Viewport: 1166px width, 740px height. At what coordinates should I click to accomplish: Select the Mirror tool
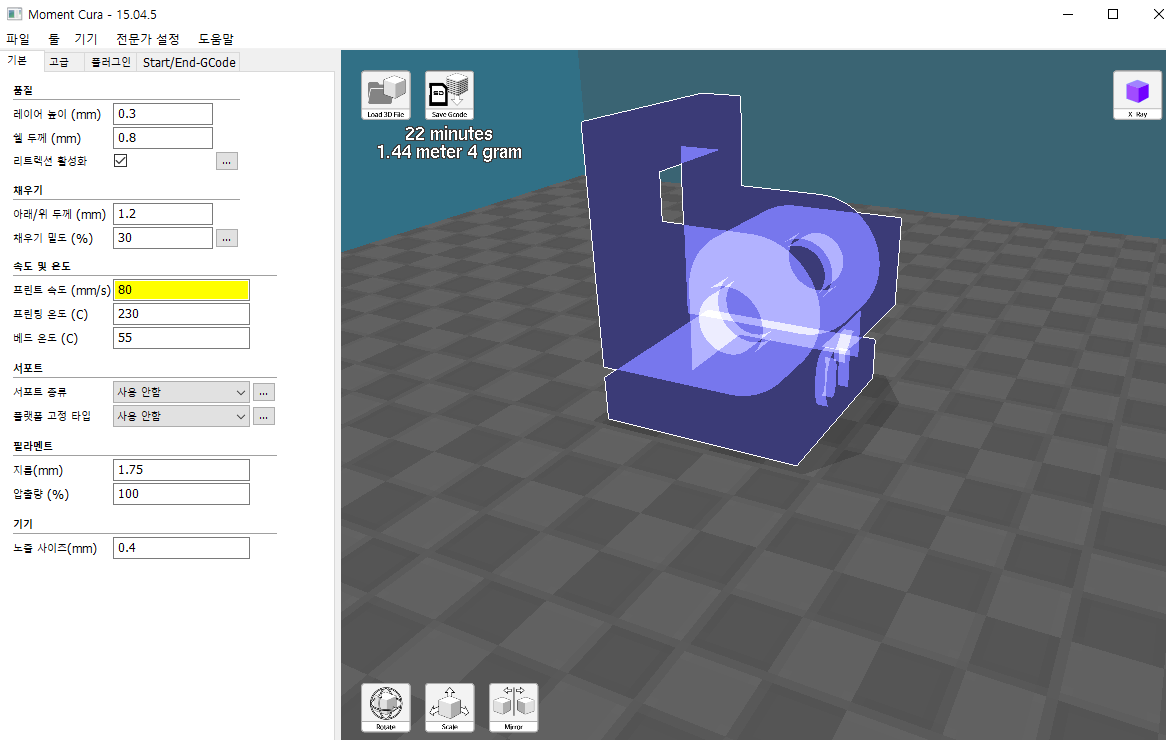point(513,708)
